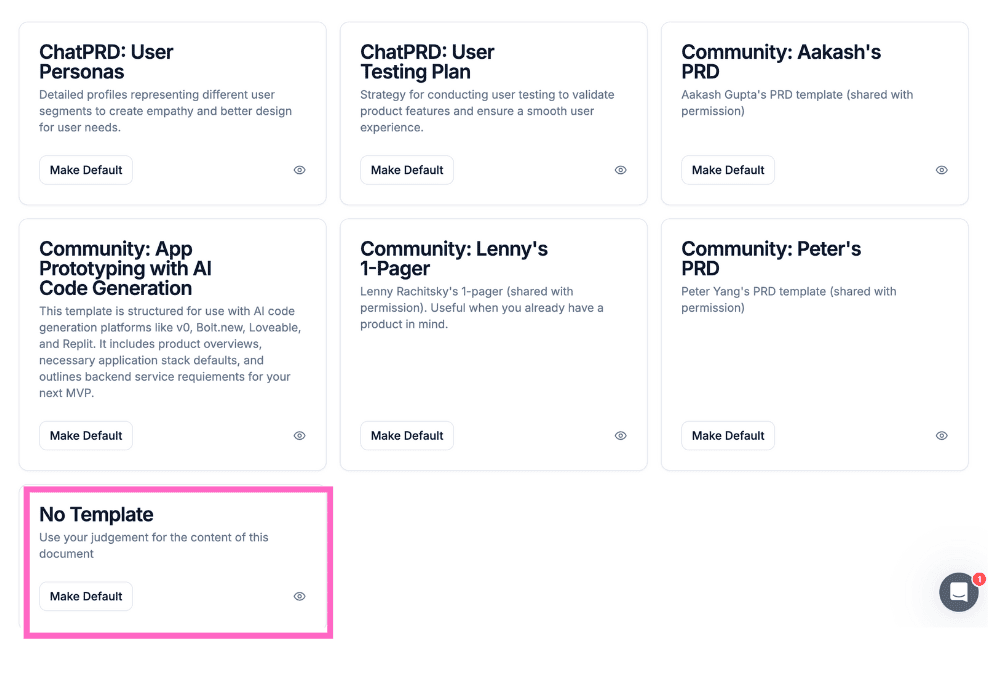Preview App Prototyping with AI Code Generation template
Screen dimensions: 998x676
[x=299, y=436]
